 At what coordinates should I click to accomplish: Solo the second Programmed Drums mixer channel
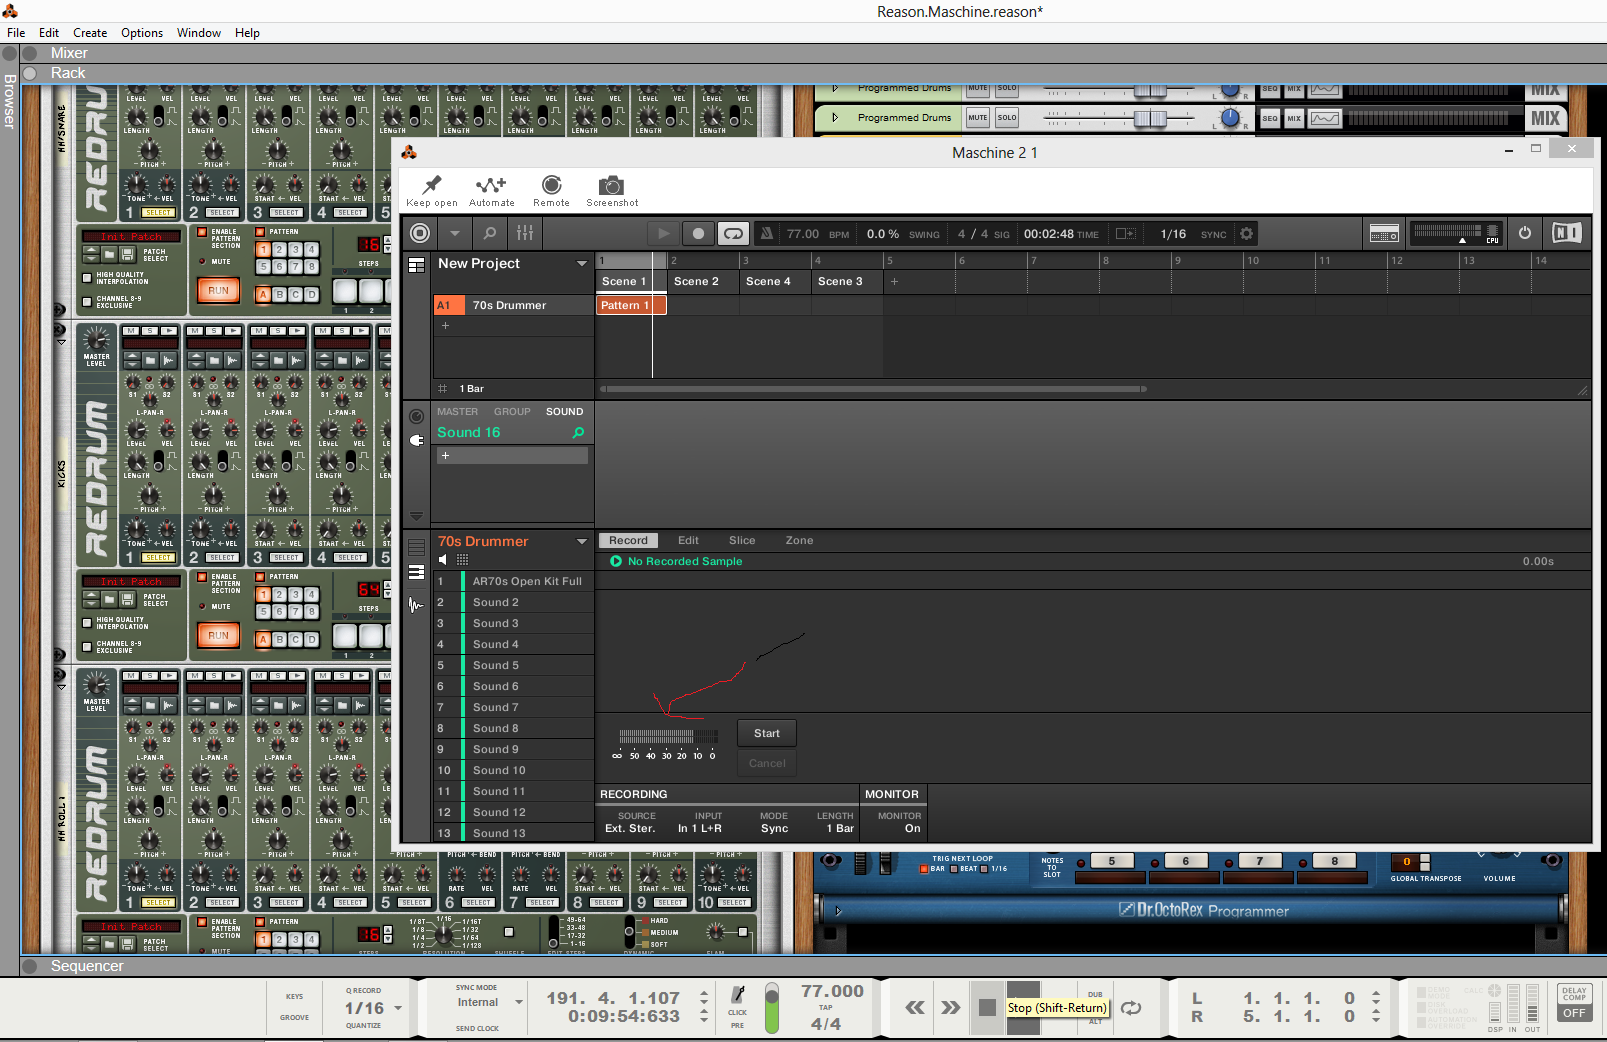coord(1007,117)
